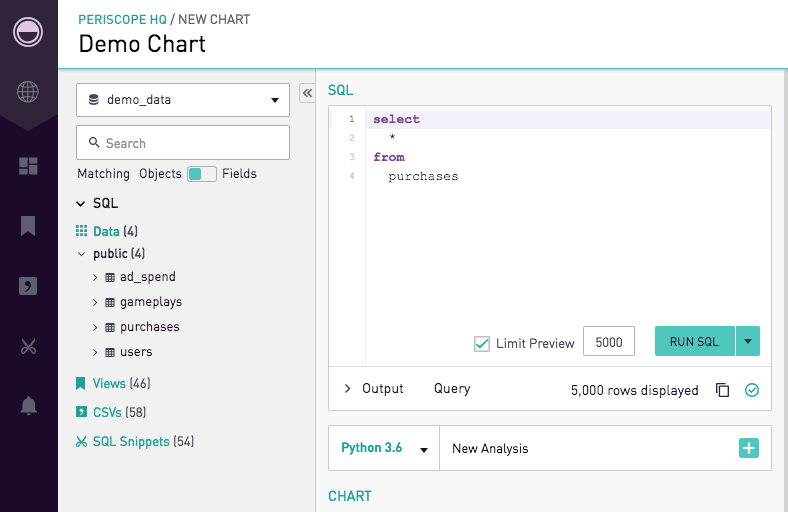Add new analysis with plus icon

point(748,448)
